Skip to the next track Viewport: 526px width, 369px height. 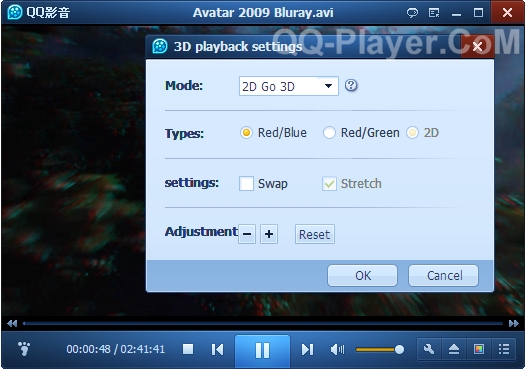(x=307, y=350)
